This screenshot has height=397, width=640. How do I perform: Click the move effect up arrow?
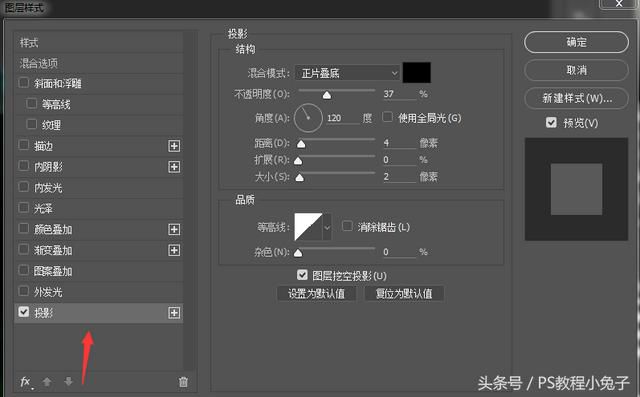click(x=47, y=382)
